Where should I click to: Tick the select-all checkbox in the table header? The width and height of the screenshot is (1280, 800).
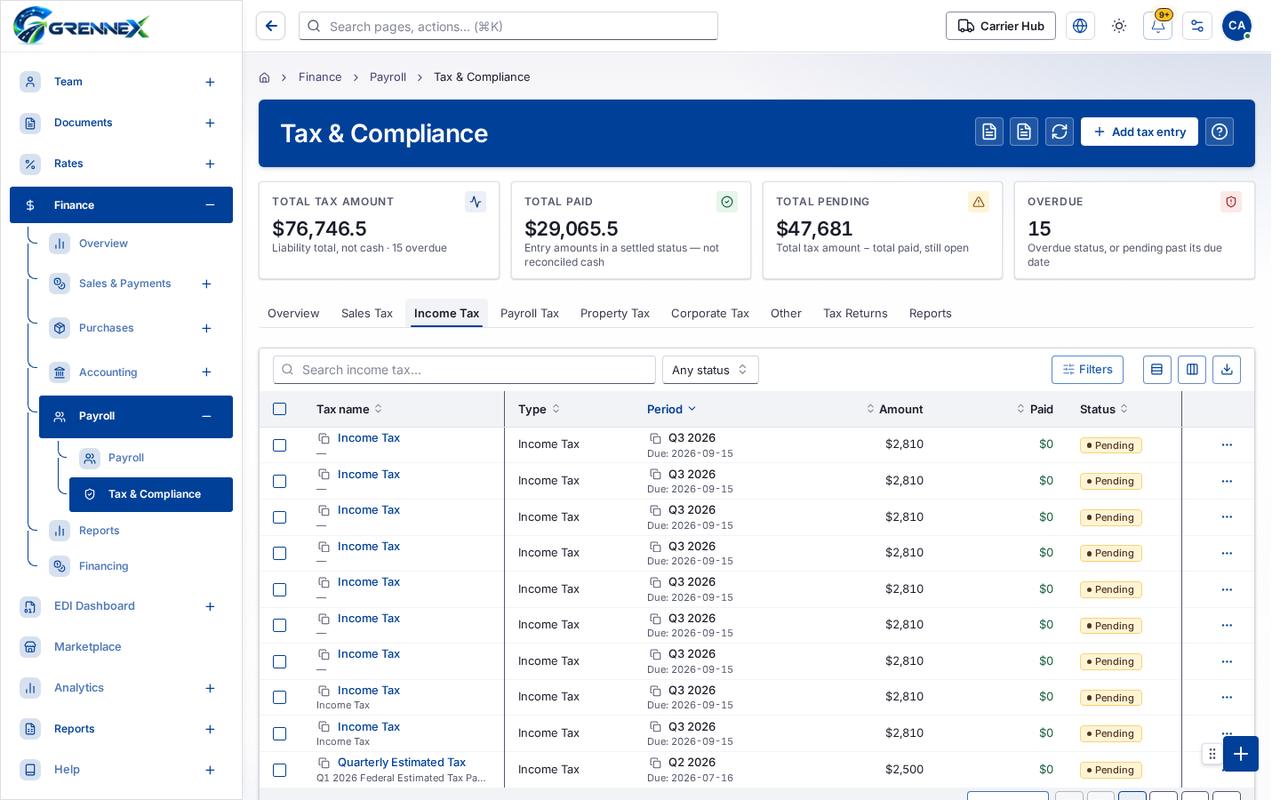280,409
